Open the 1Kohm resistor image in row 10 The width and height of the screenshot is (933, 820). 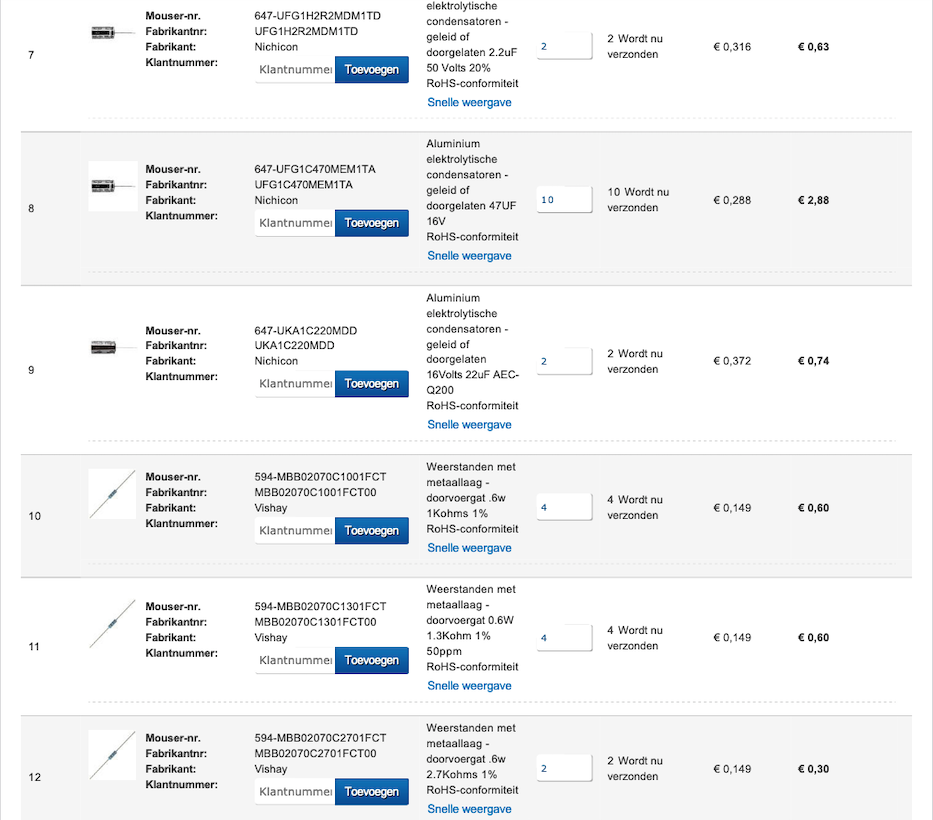112,493
